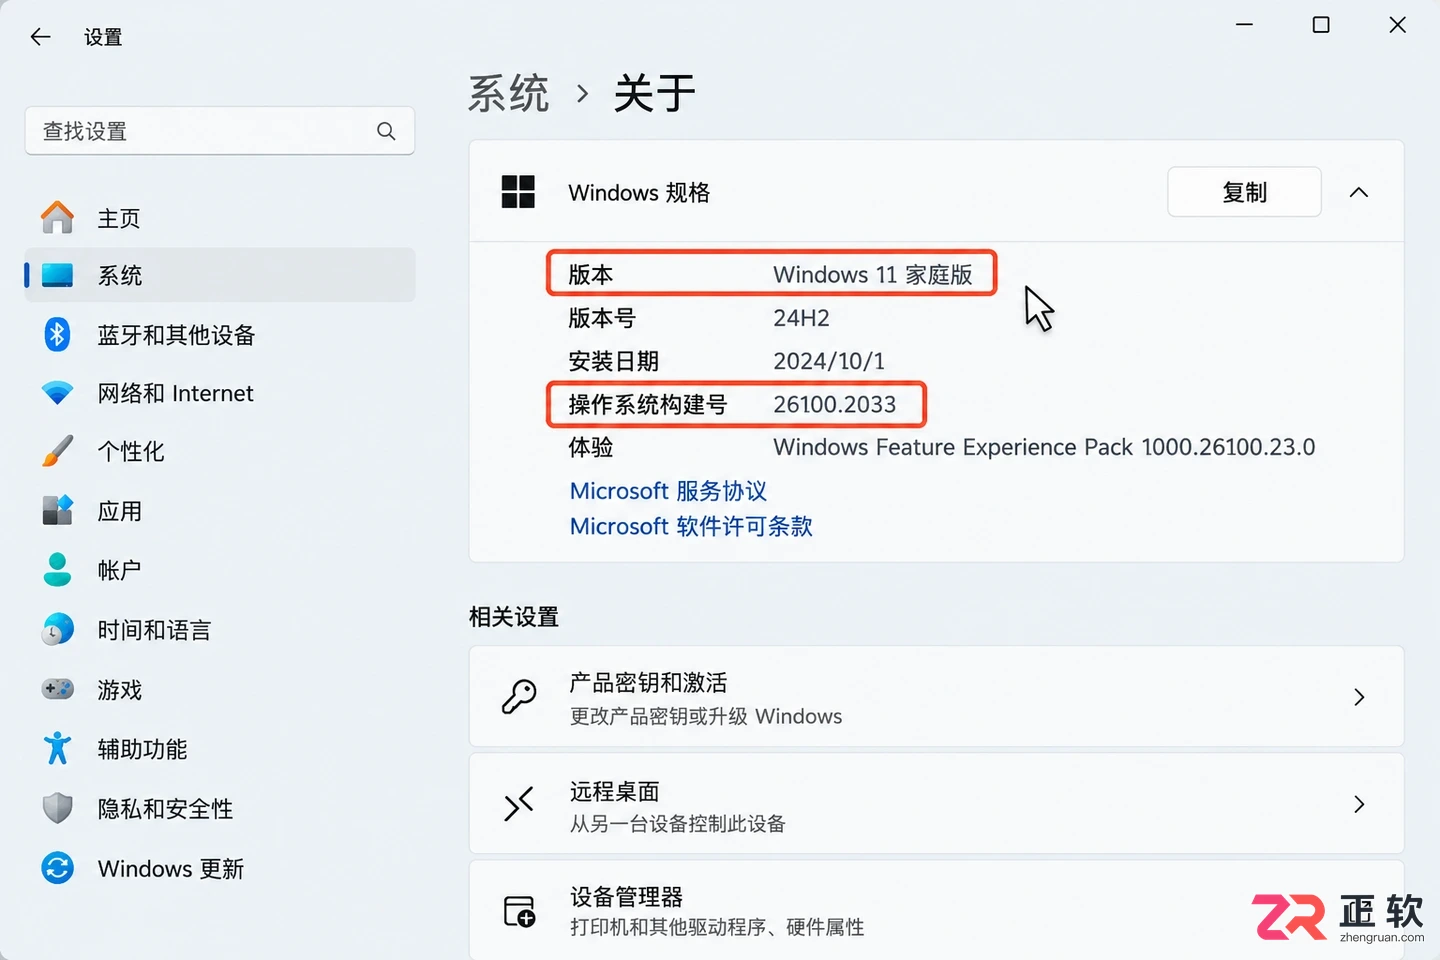
Task: Click the back arrow icon
Action: click(40, 37)
